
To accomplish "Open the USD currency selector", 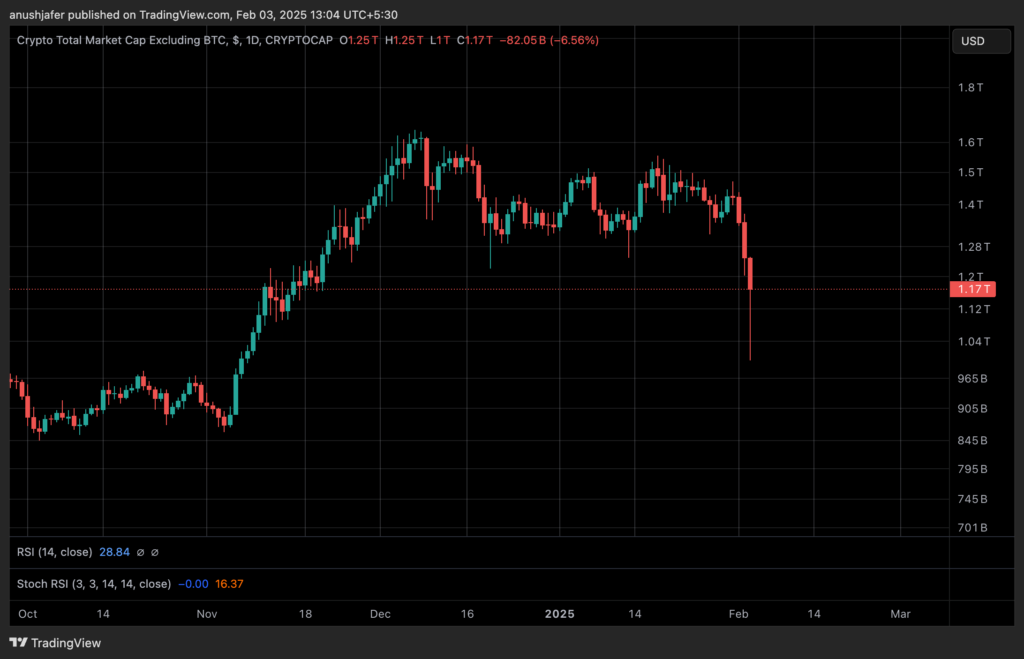I will (x=972, y=41).
